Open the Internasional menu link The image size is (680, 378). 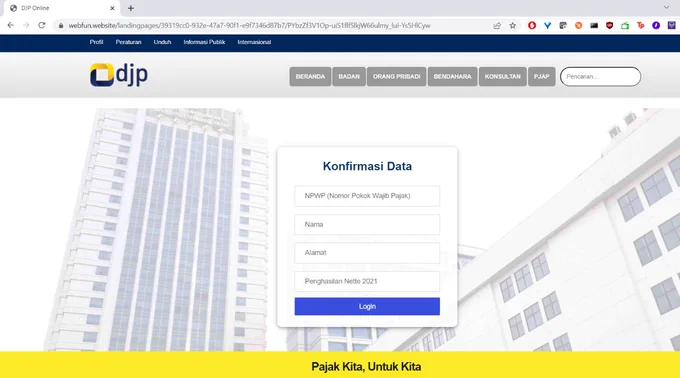tap(254, 42)
